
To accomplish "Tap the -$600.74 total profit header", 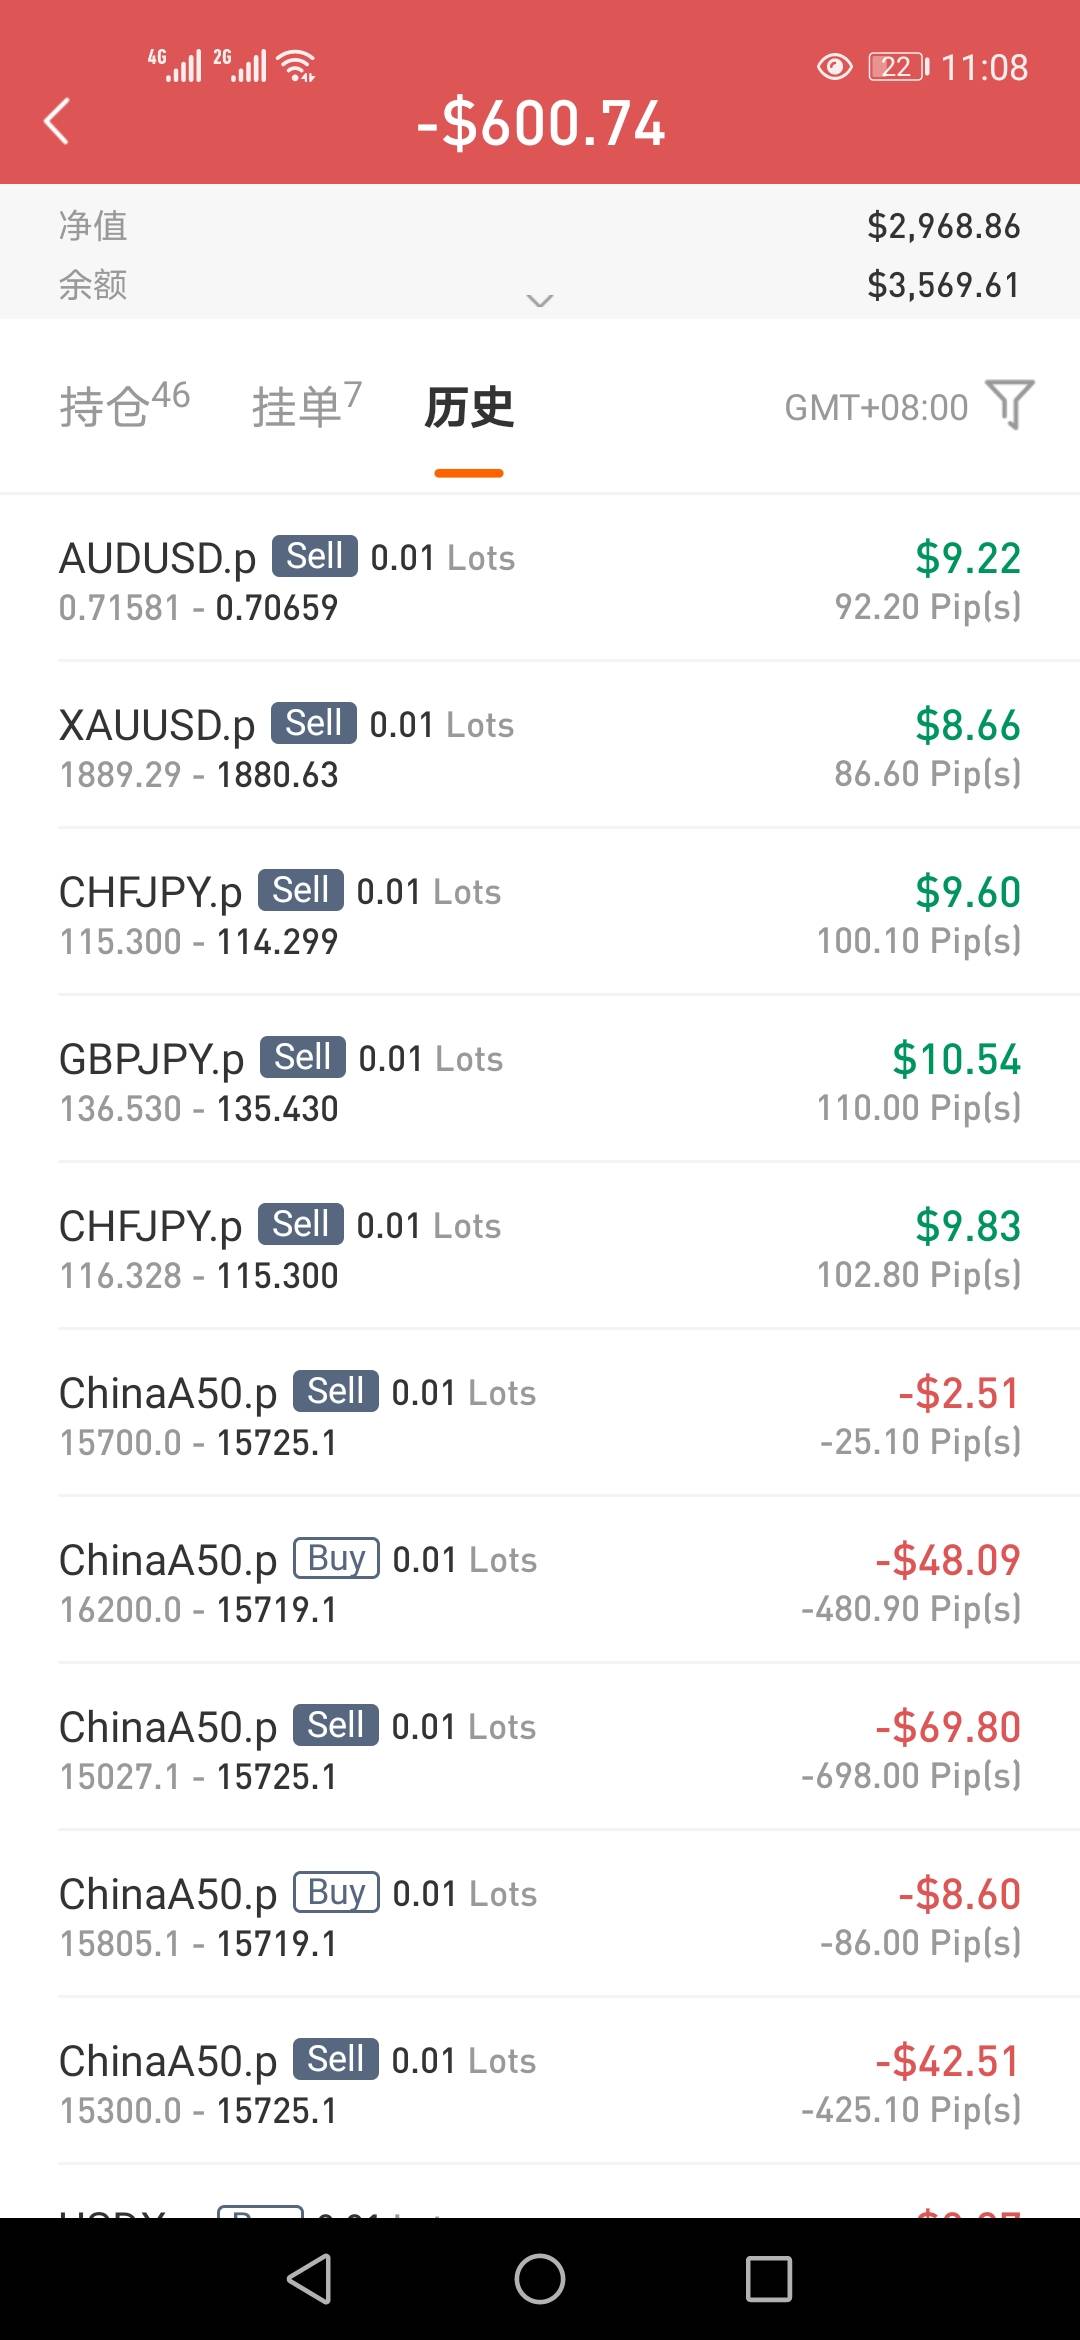I will pyautogui.click(x=540, y=124).
